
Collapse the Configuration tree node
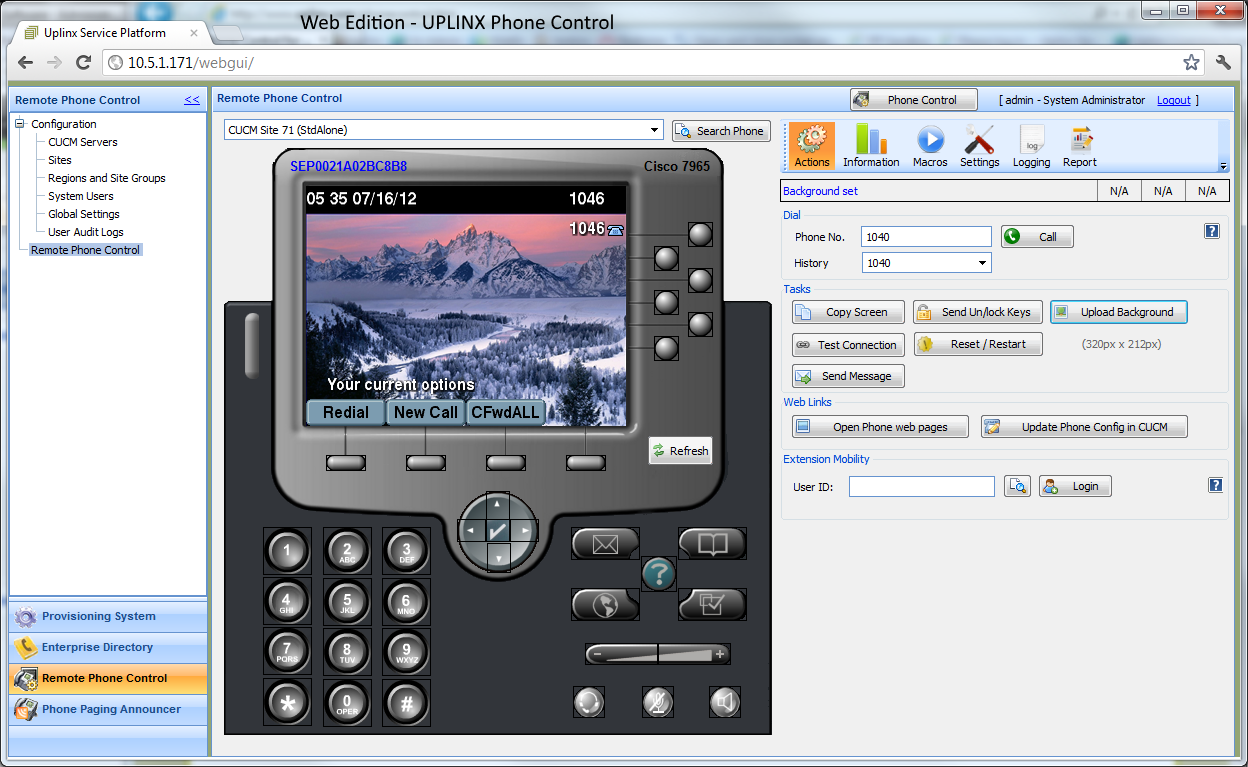(x=19, y=124)
